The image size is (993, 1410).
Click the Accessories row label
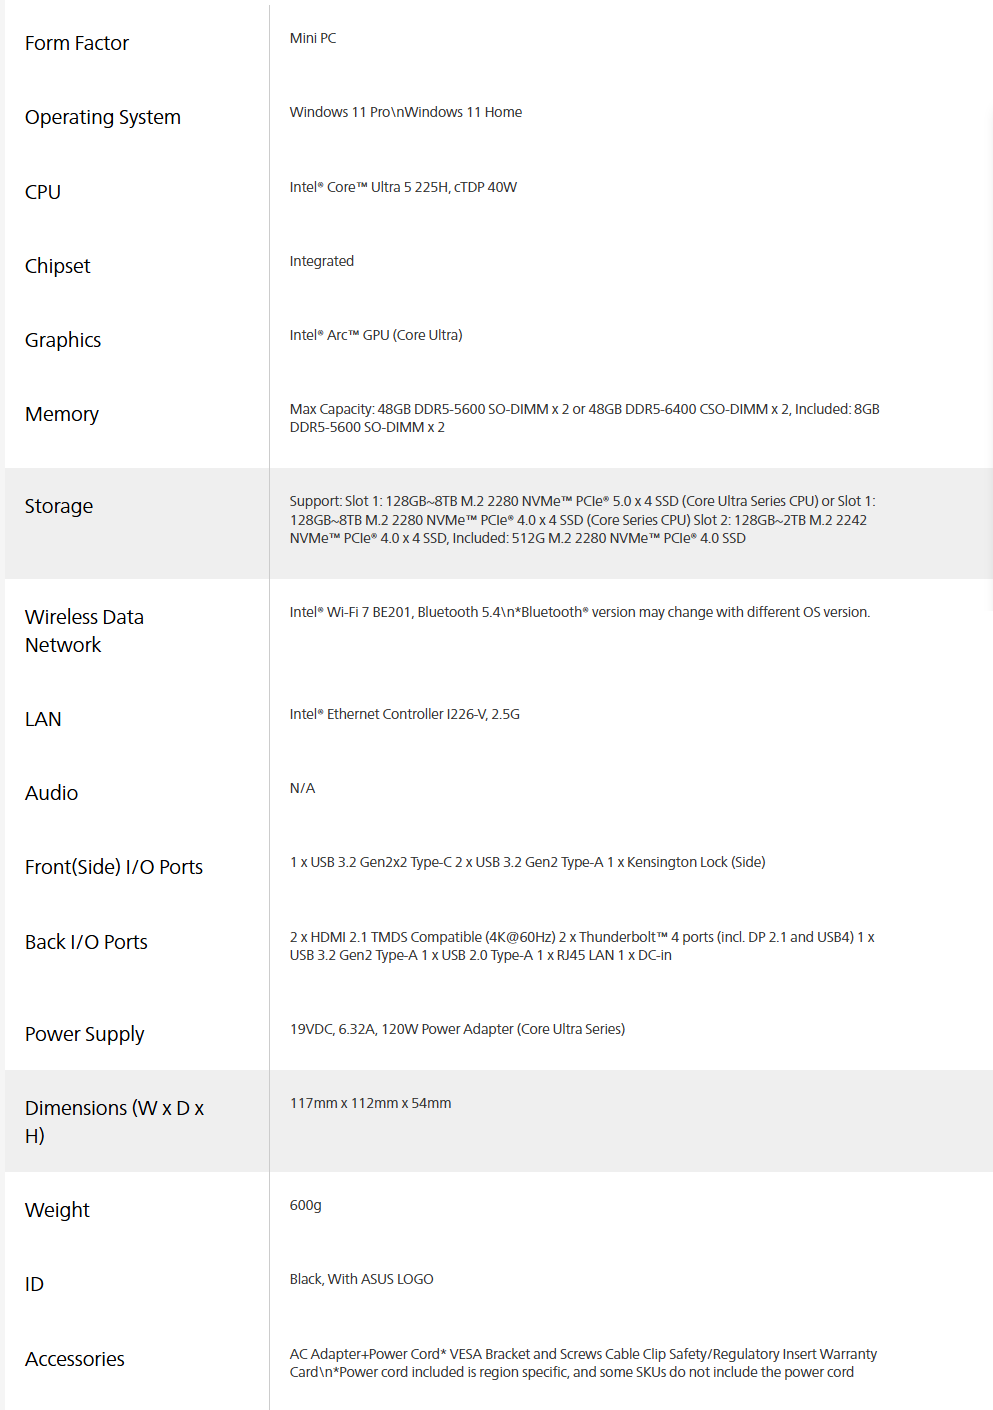pos(75,1359)
